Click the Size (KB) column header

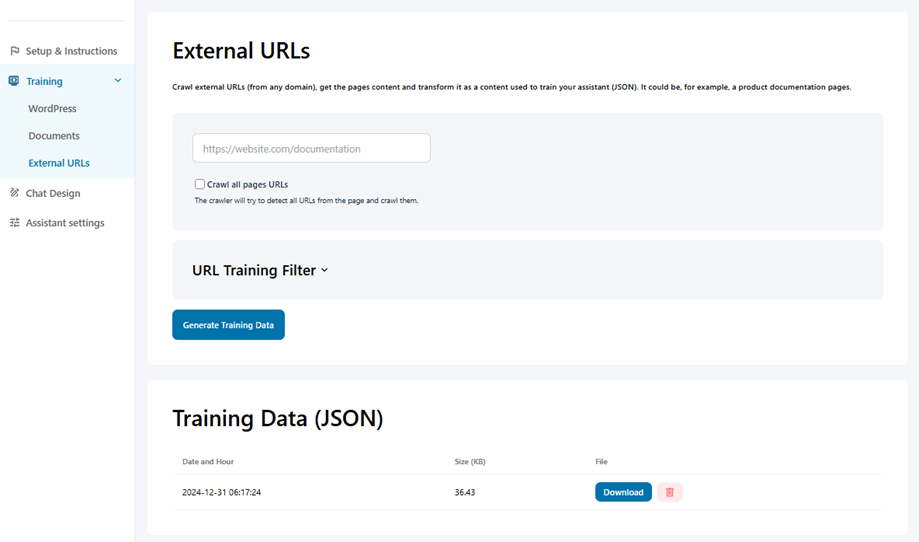tap(470, 461)
